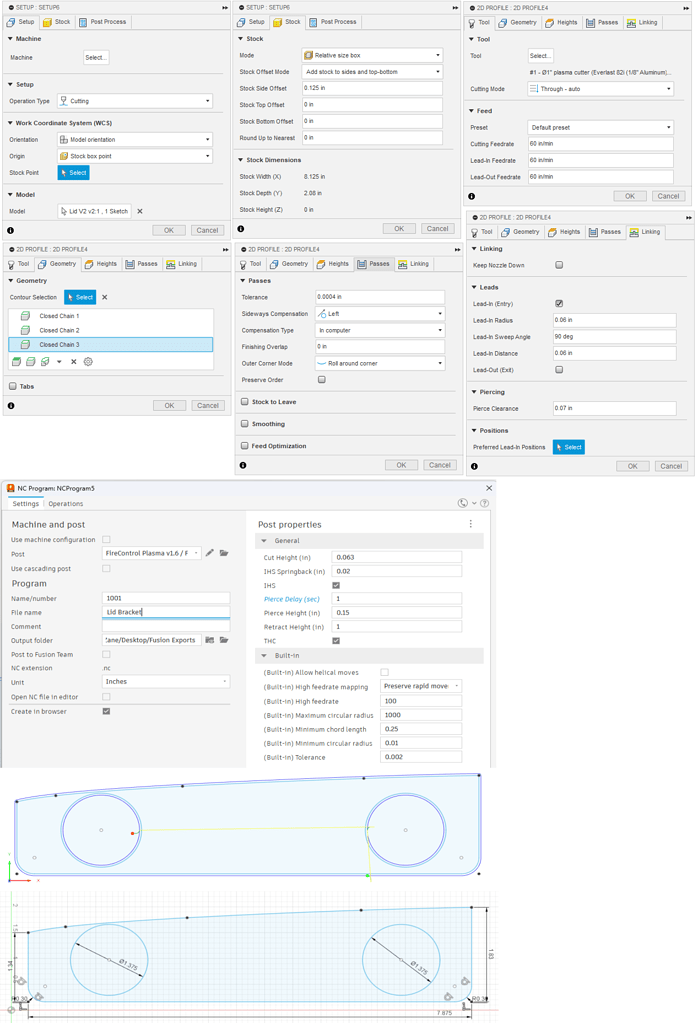This screenshot has height=1023, width=698.
Task: Clear contour selection with the X icon
Action: tap(105, 297)
